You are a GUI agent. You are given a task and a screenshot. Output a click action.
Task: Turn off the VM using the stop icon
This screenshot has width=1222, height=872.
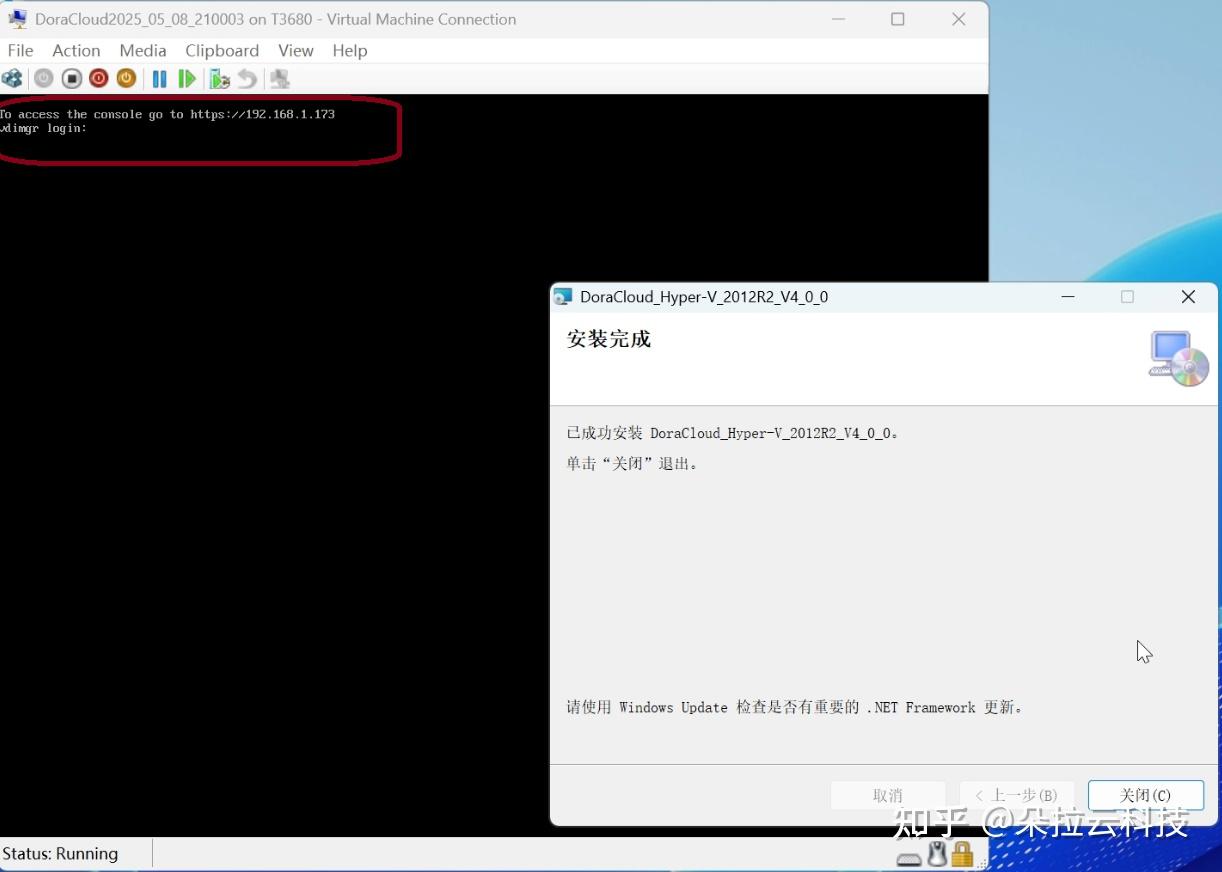click(71, 78)
